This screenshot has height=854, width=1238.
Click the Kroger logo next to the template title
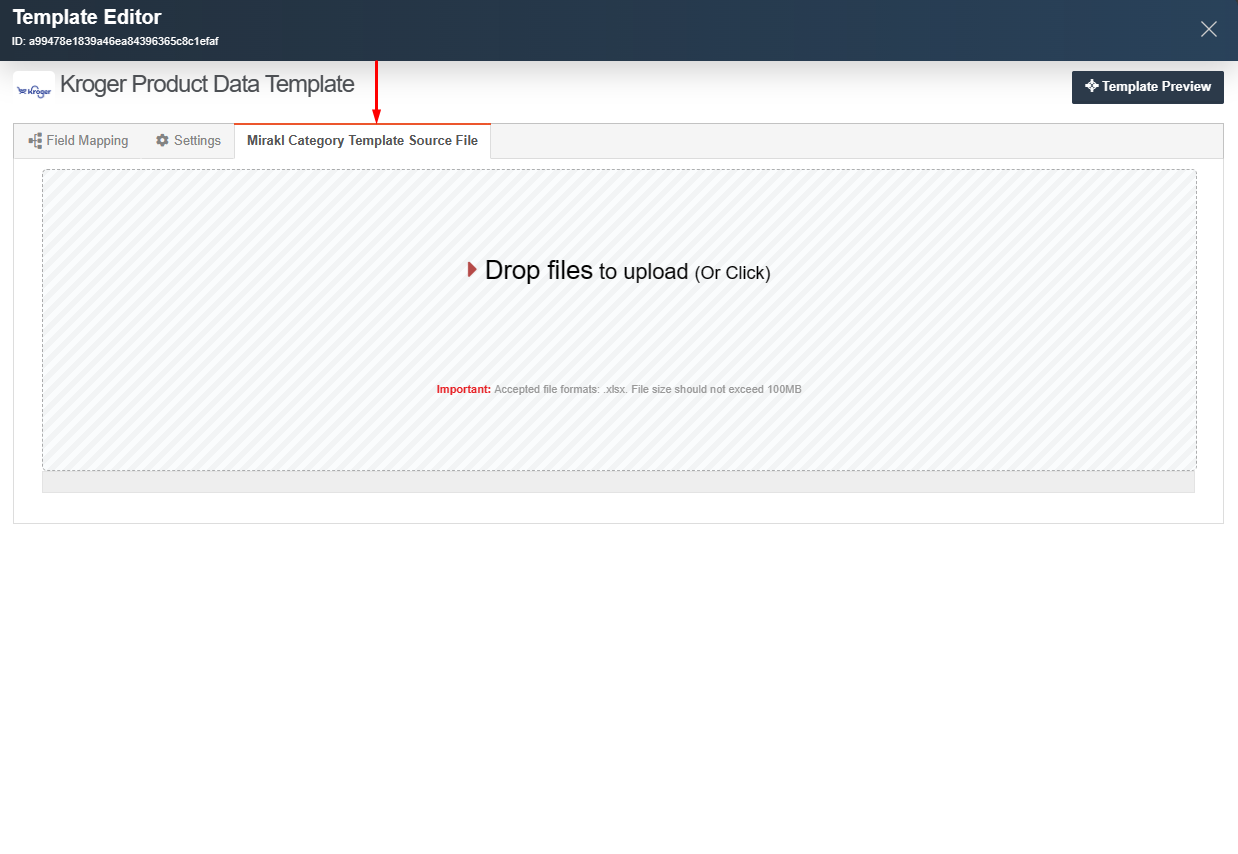pos(33,86)
